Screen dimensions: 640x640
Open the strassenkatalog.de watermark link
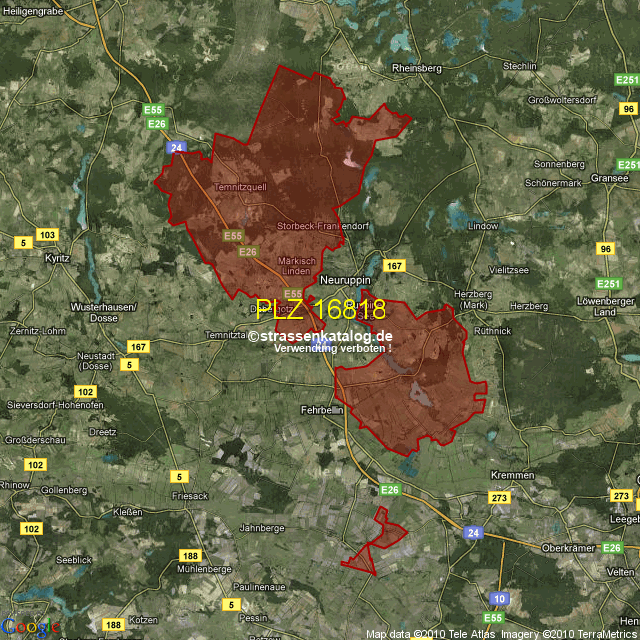pos(320,336)
